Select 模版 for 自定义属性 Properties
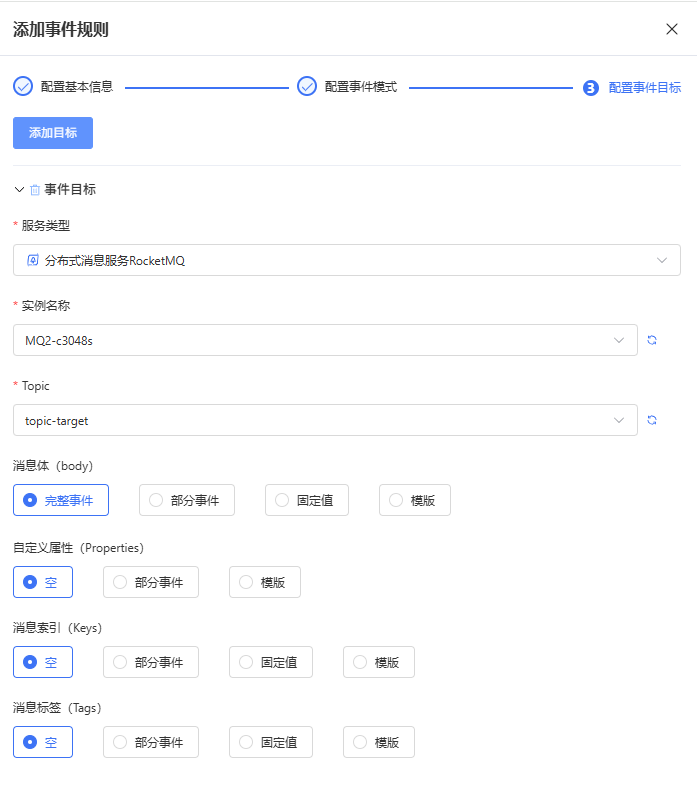Viewport: 697px width, 790px height. pyautogui.click(x=265, y=582)
